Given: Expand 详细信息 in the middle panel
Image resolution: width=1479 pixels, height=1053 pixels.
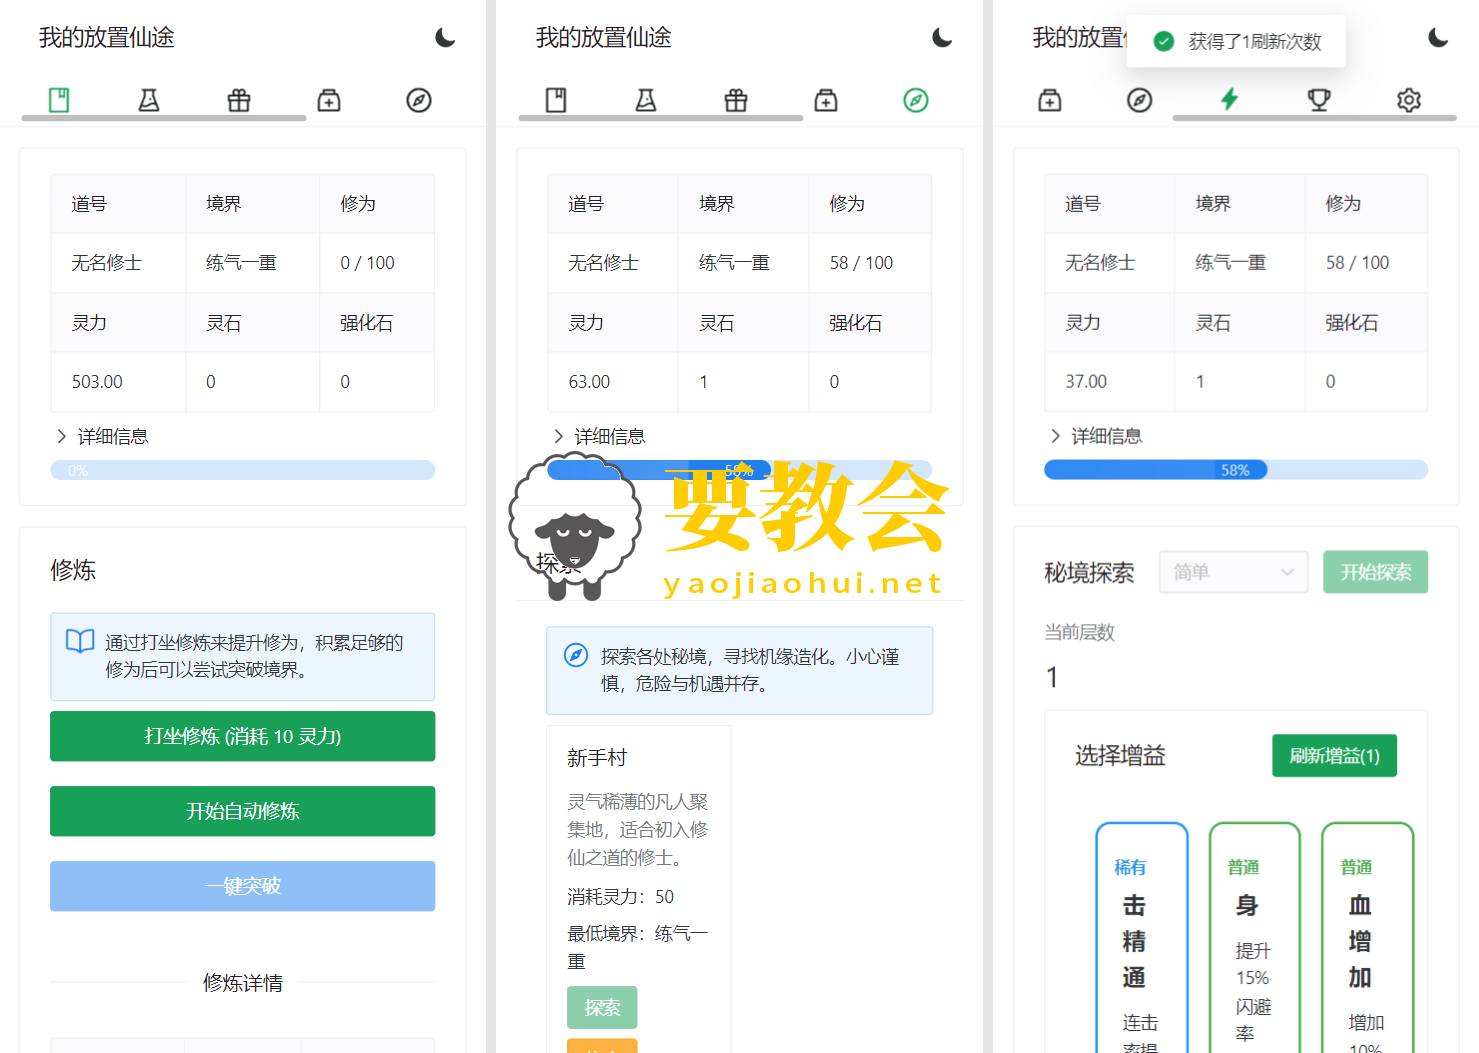Looking at the screenshot, I should [600, 436].
